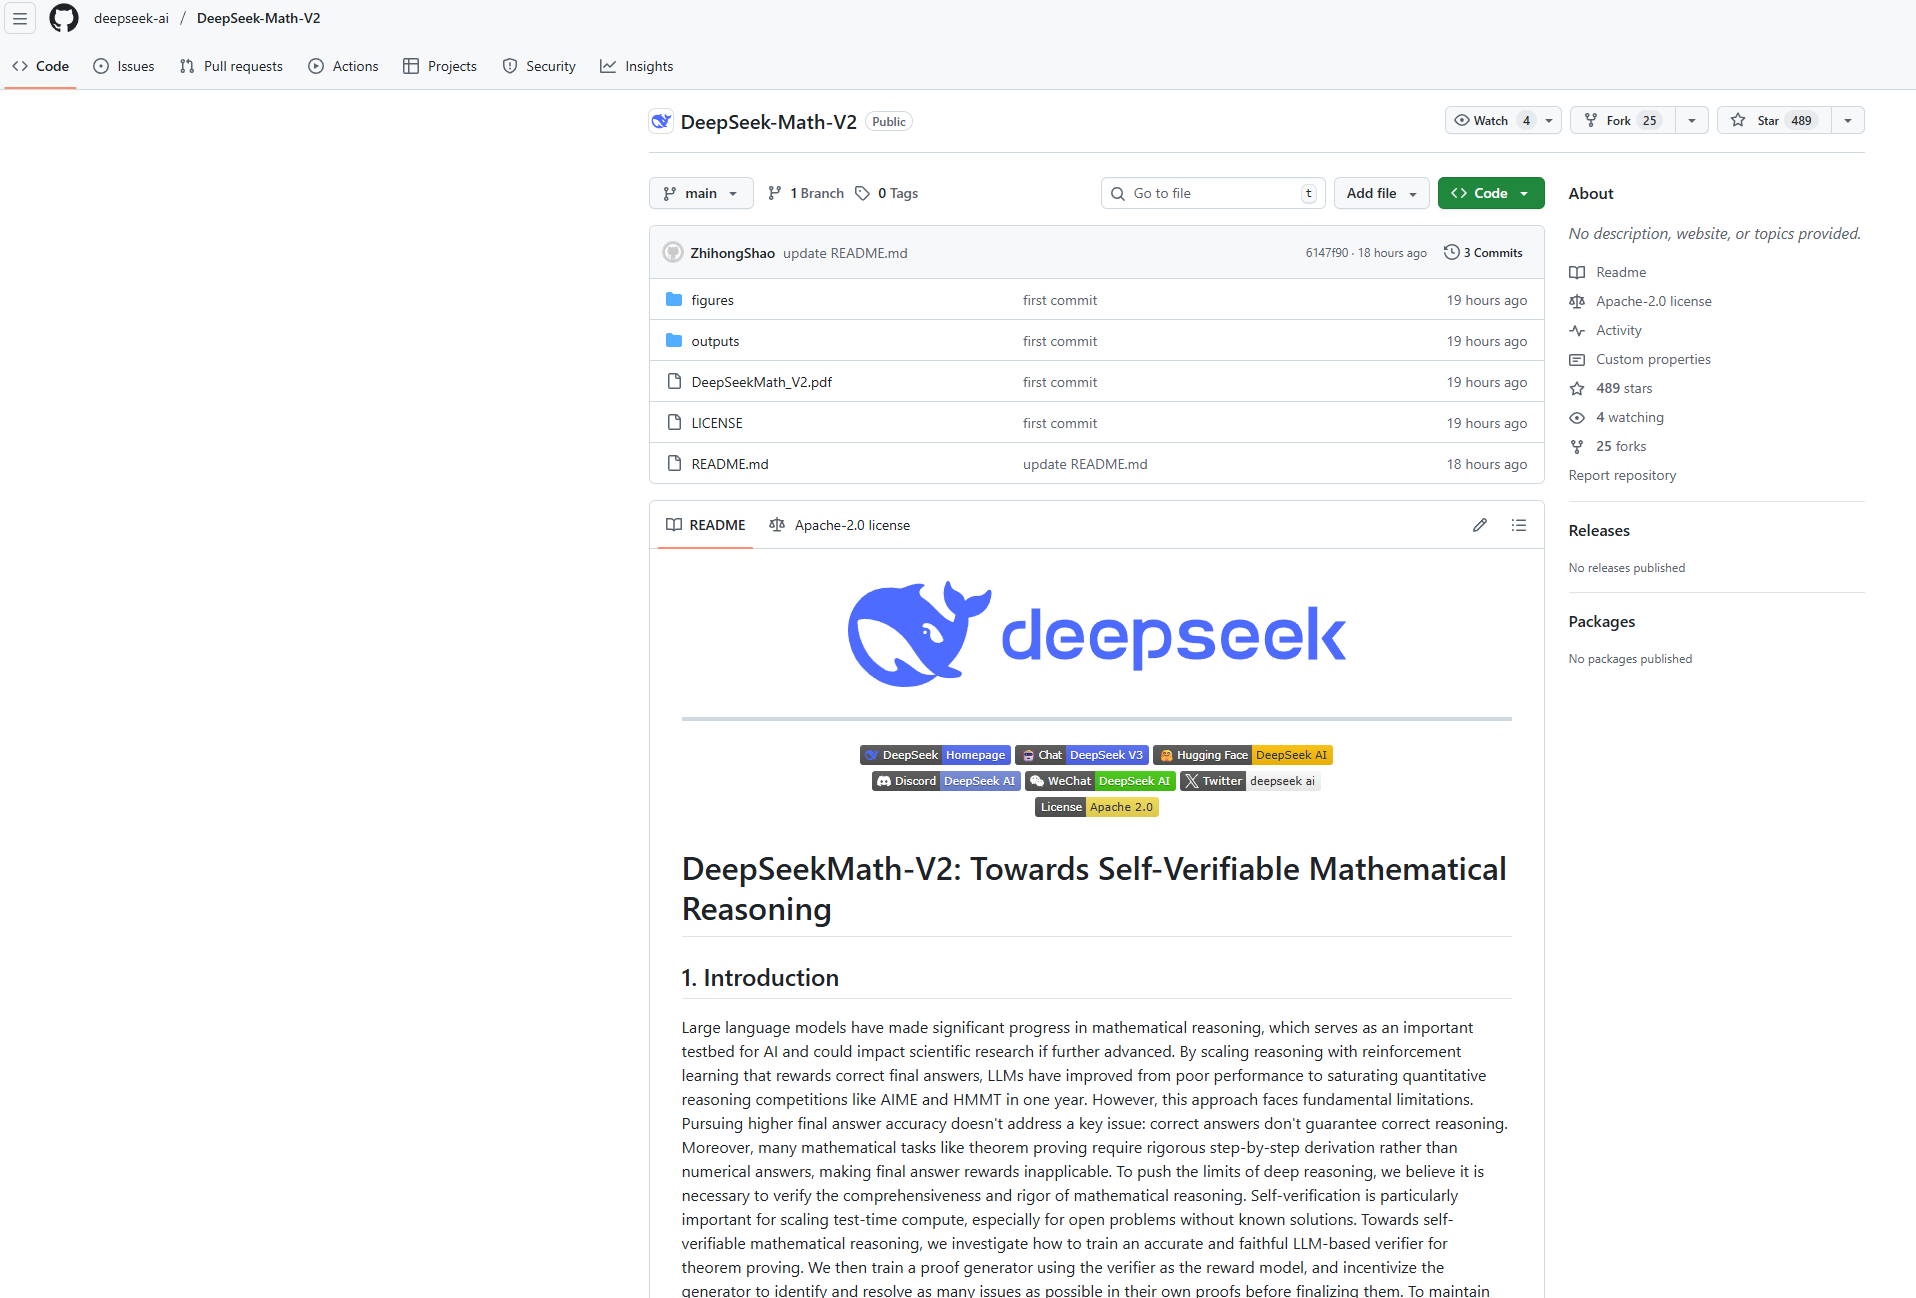The image size is (1916, 1298).
Task: Open the hamburger navigation menu
Action: click(x=20, y=18)
